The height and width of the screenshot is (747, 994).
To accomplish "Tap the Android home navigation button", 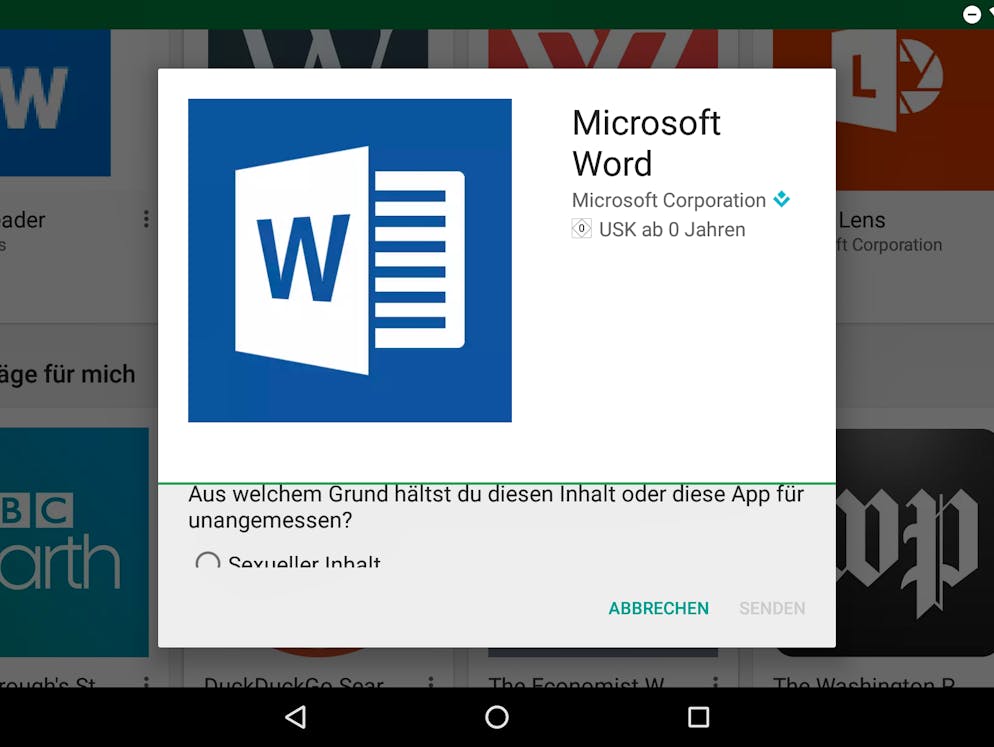I will click(x=497, y=717).
